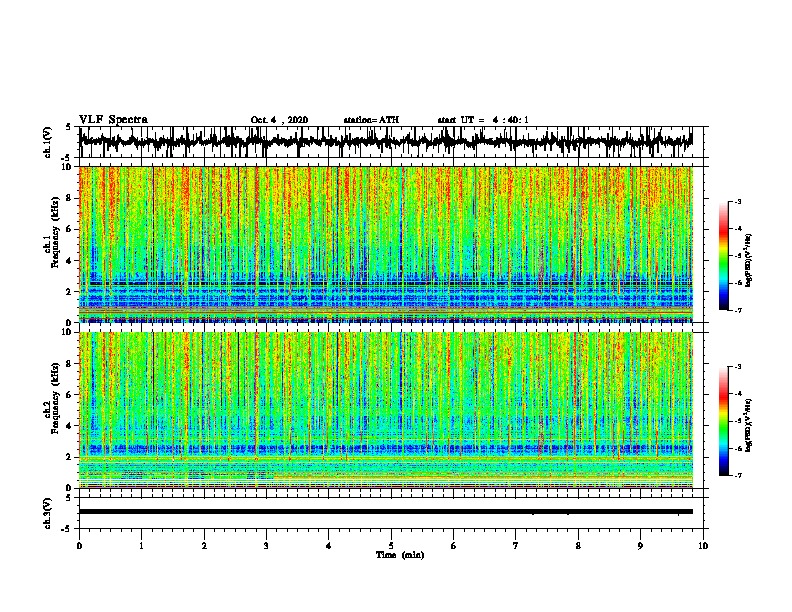Click time axis tick label "10"

click(x=703, y=545)
